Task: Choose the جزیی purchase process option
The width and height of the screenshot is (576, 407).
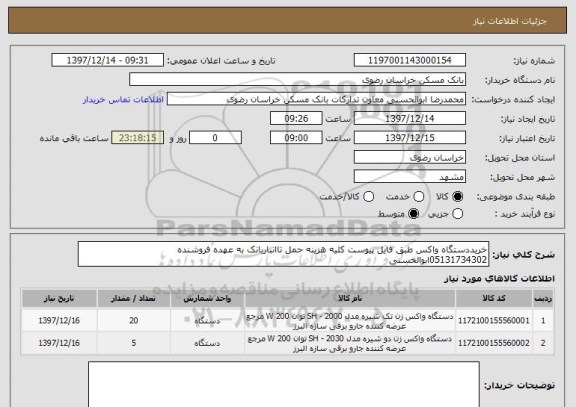Action: [x=457, y=213]
